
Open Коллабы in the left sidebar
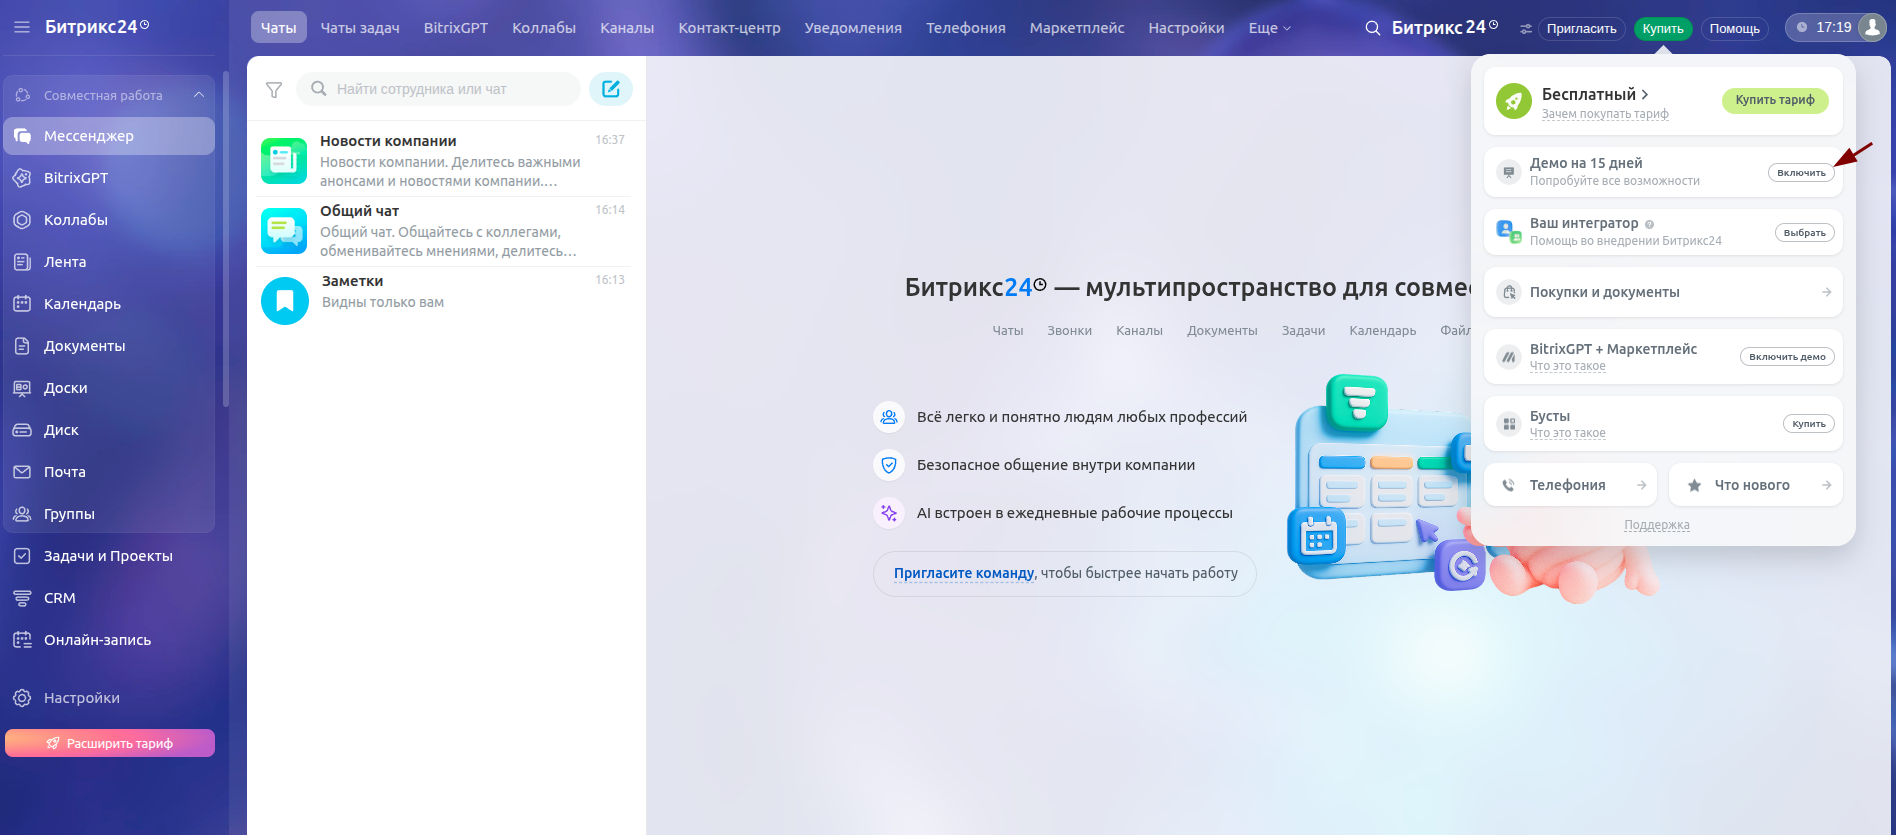pos(109,220)
